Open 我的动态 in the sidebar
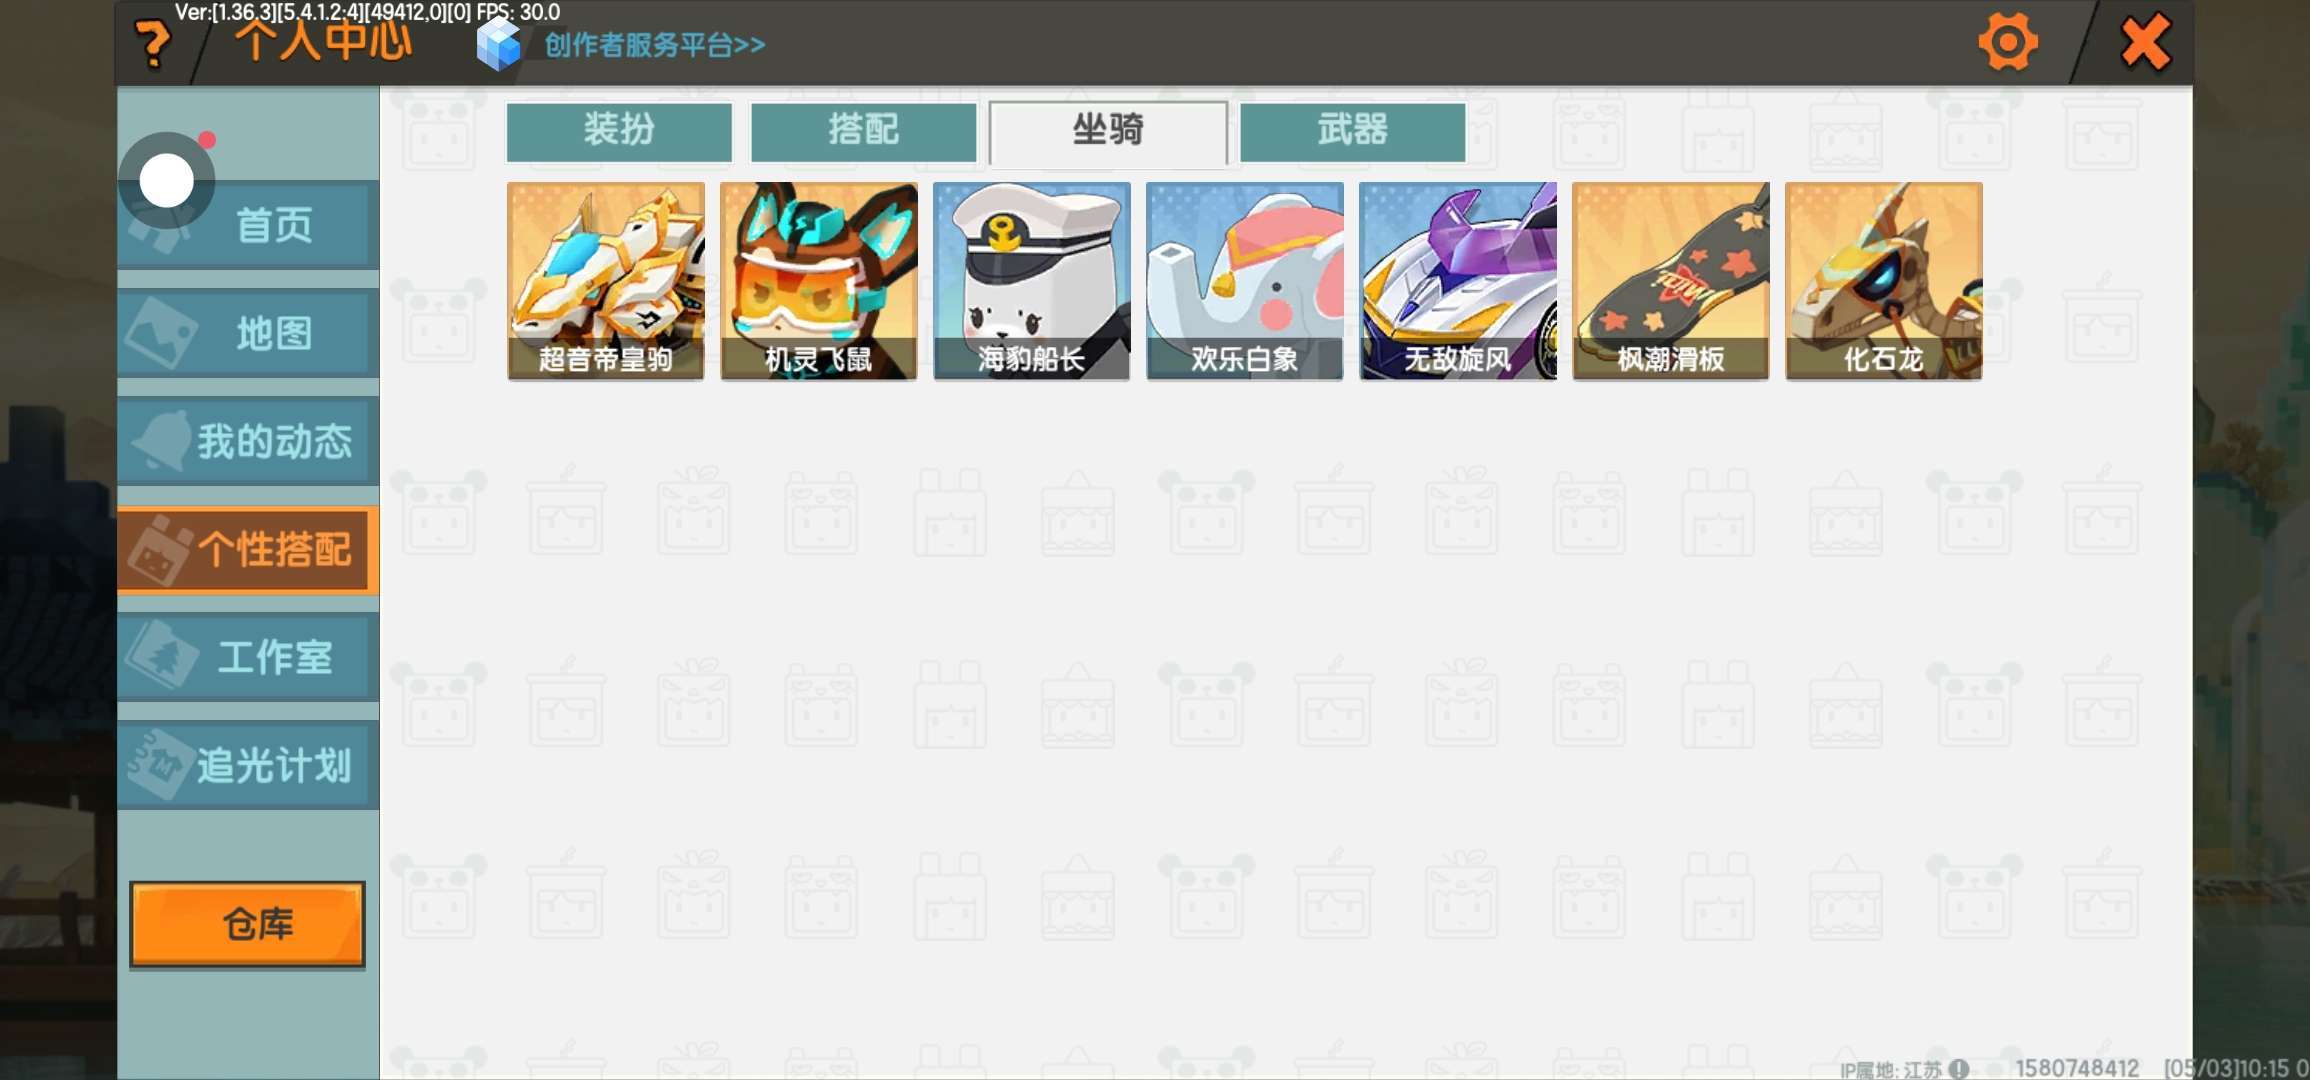This screenshot has height=1080, width=2310. click(x=248, y=441)
